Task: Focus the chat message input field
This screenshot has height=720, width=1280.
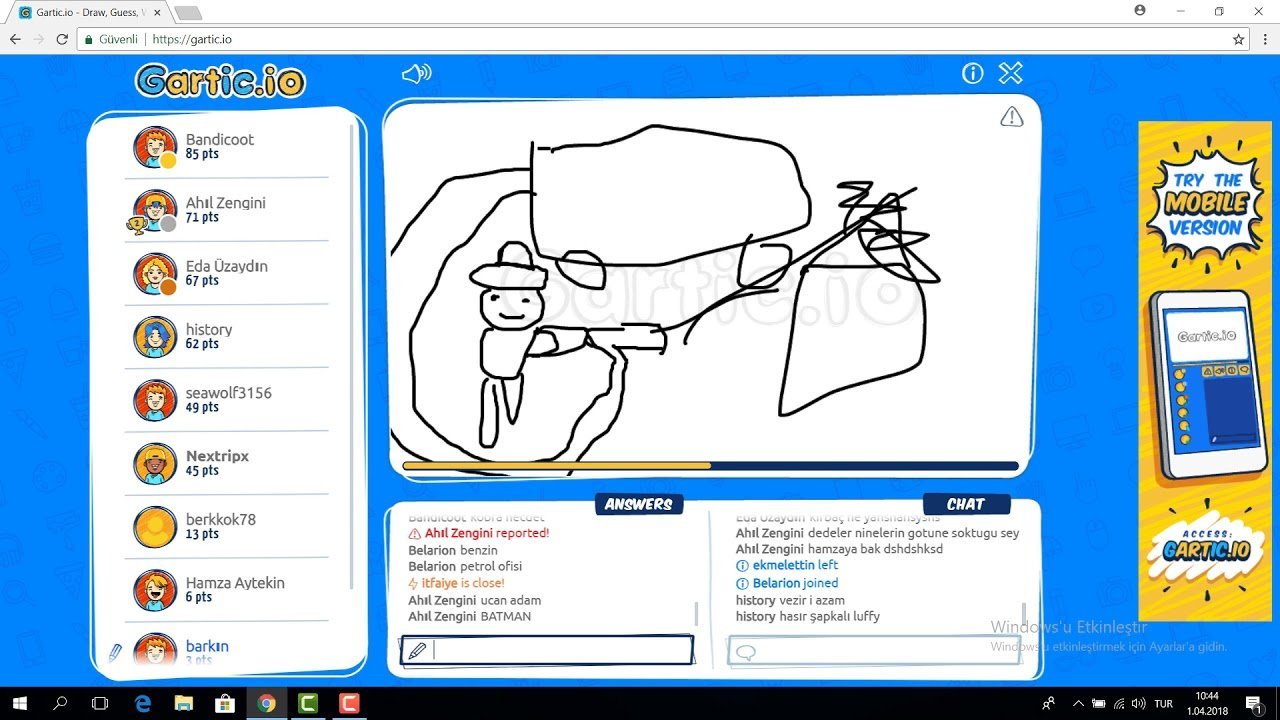Action: [874, 650]
